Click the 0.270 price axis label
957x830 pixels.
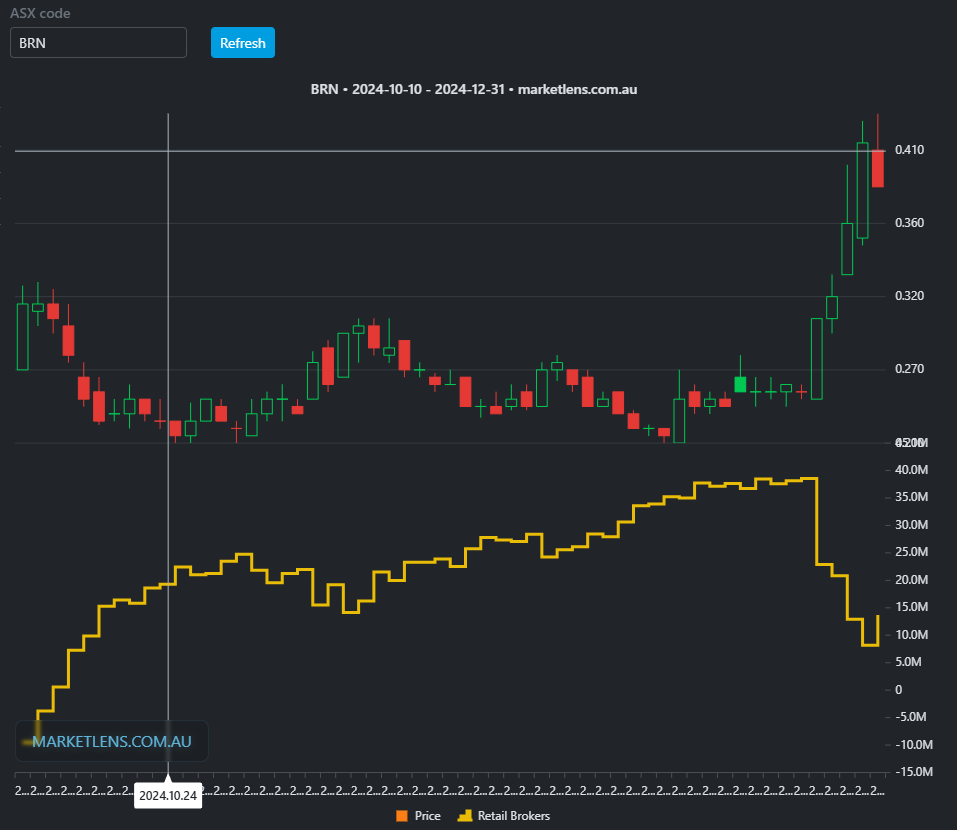(x=909, y=369)
